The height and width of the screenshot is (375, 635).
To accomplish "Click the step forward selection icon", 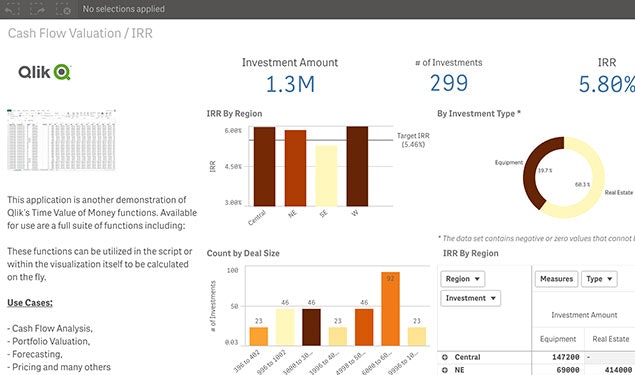I will click(x=37, y=9).
